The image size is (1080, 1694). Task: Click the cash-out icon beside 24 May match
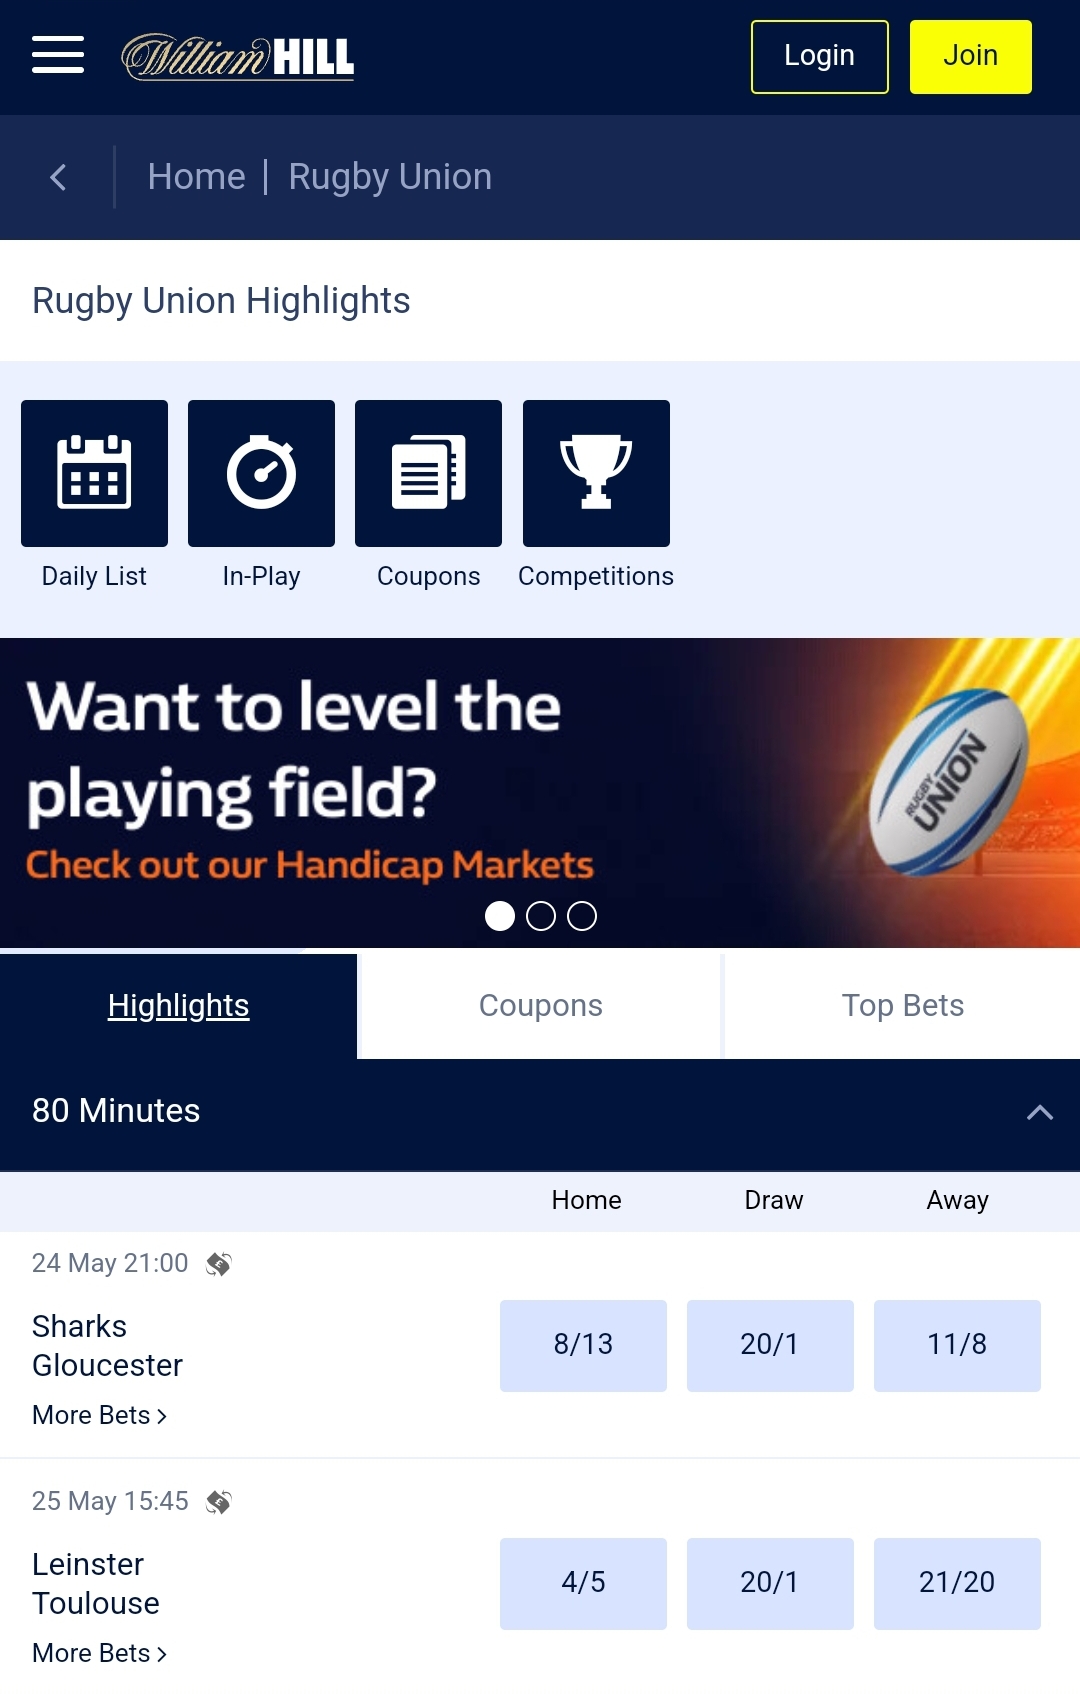point(219,1263)
